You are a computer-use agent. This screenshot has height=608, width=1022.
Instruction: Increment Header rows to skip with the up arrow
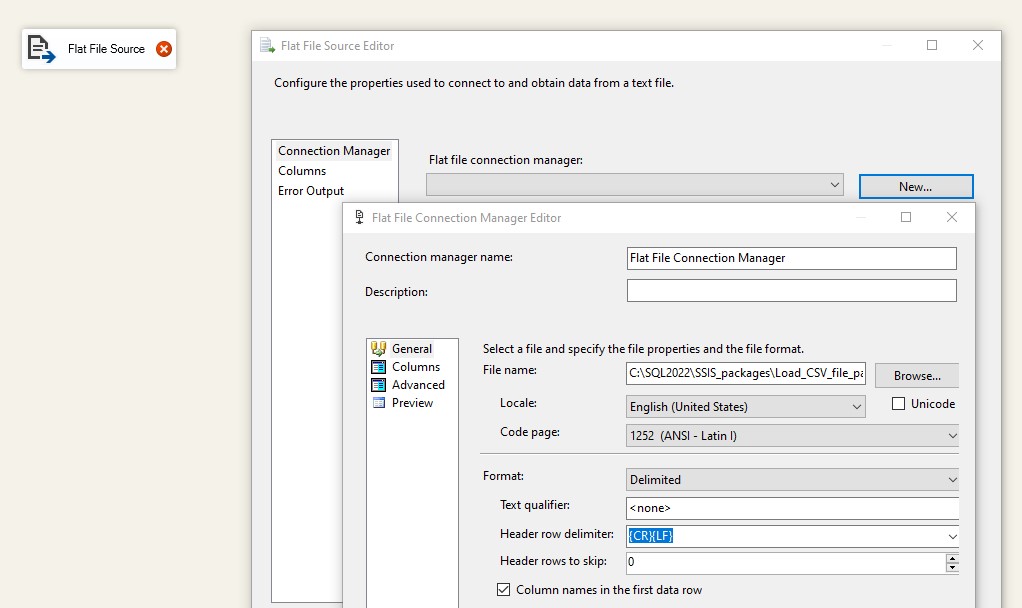point(951,558)
